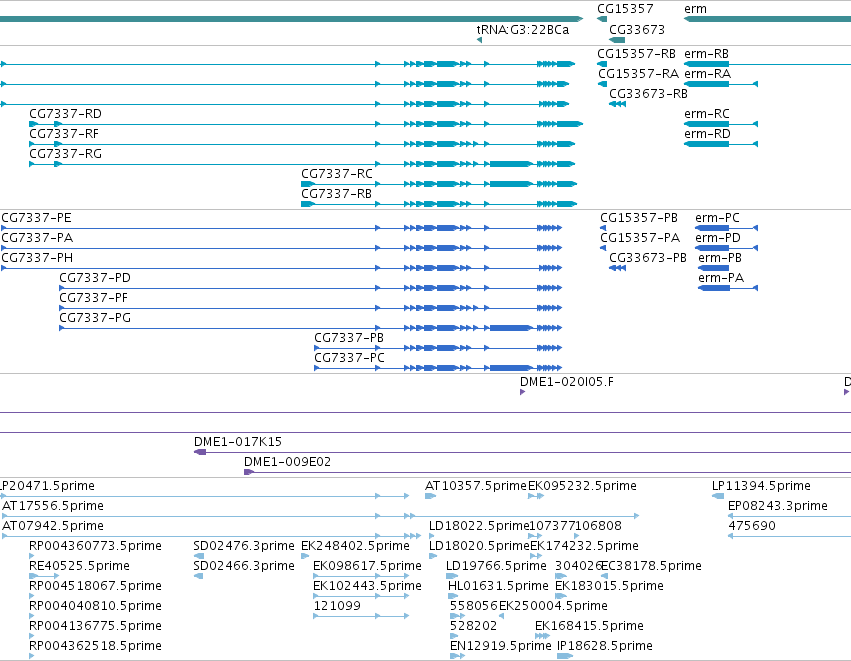Click EST EK168415.5prime
The height and width of the screenshot is (661, 851).
pos(589,626)
